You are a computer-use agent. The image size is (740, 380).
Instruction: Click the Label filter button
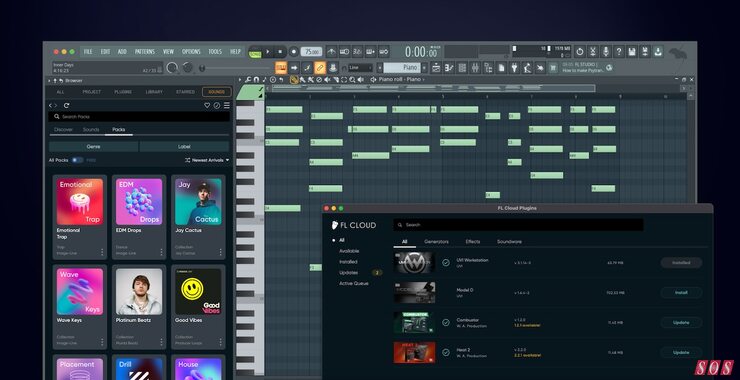(184, 146)
